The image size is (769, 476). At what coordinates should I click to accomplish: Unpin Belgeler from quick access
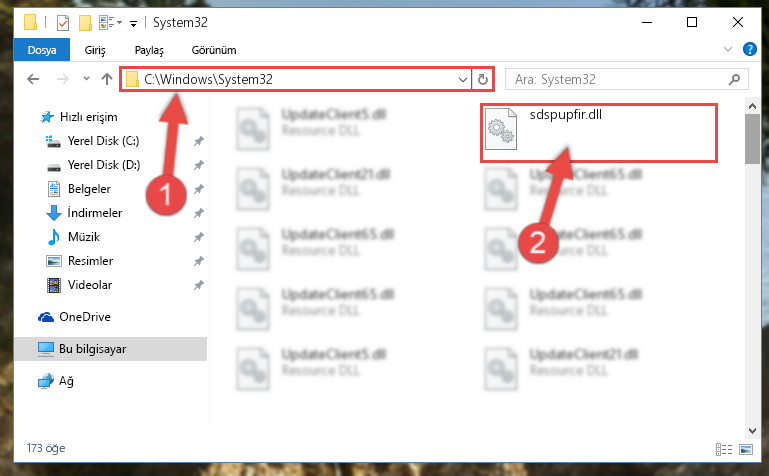[199, 189]
